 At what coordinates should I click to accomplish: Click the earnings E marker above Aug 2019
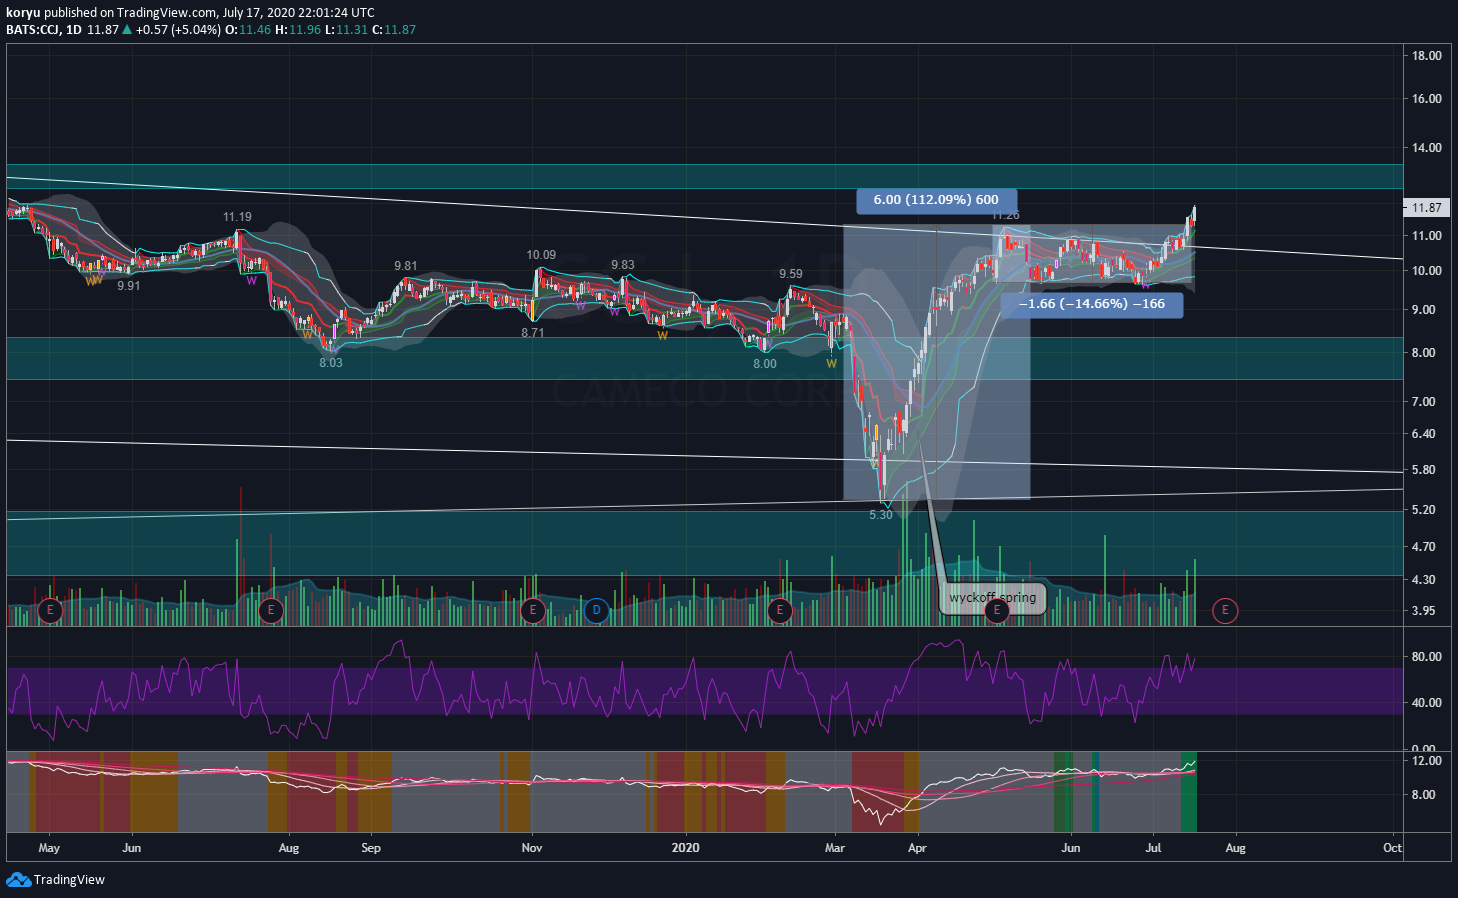click(270, 610)
